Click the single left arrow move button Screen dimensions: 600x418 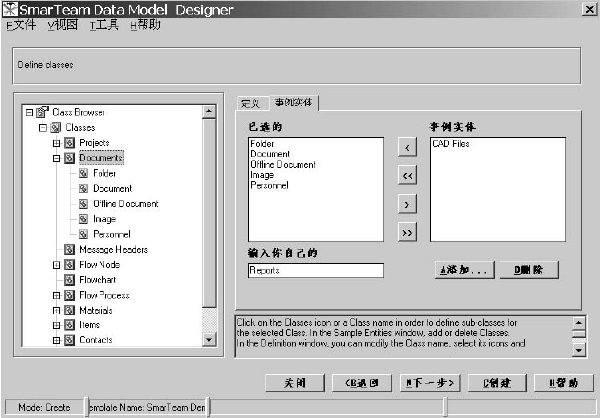coord(407,147)
